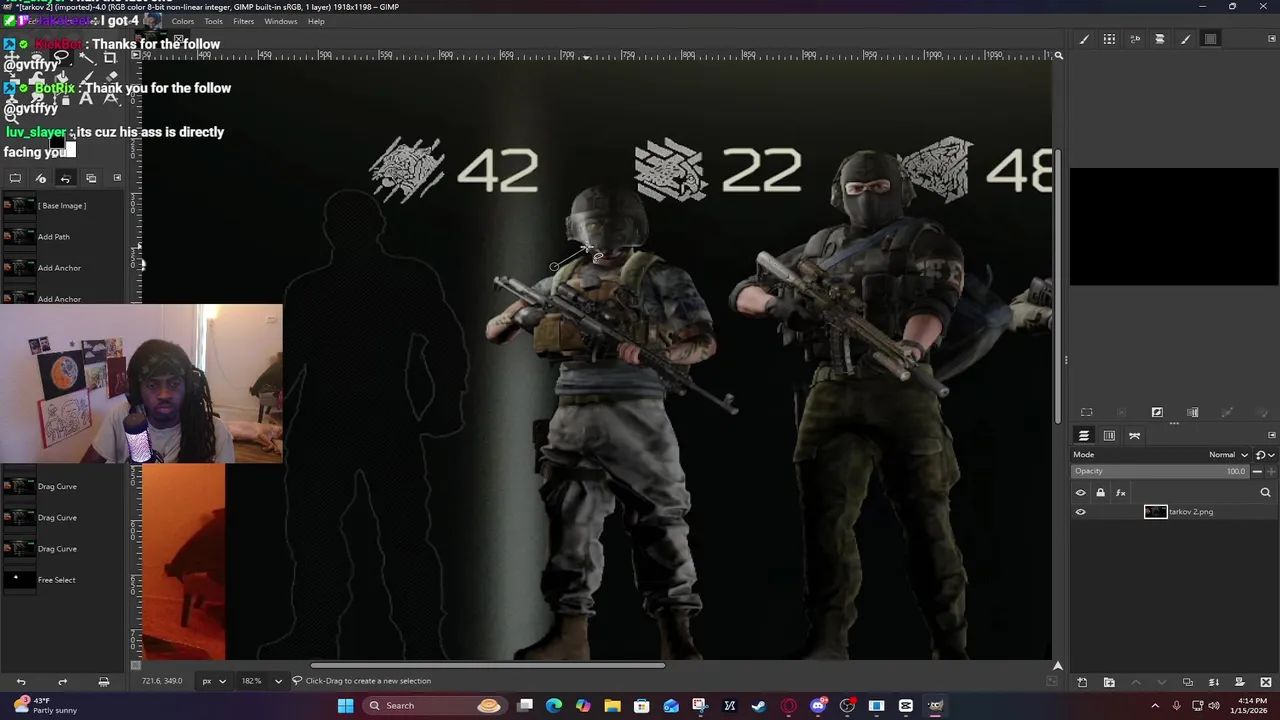The height and width of the screenshot is (720, 1280).
Task: Click the tool preset icon in left dock
Action: 15,178
